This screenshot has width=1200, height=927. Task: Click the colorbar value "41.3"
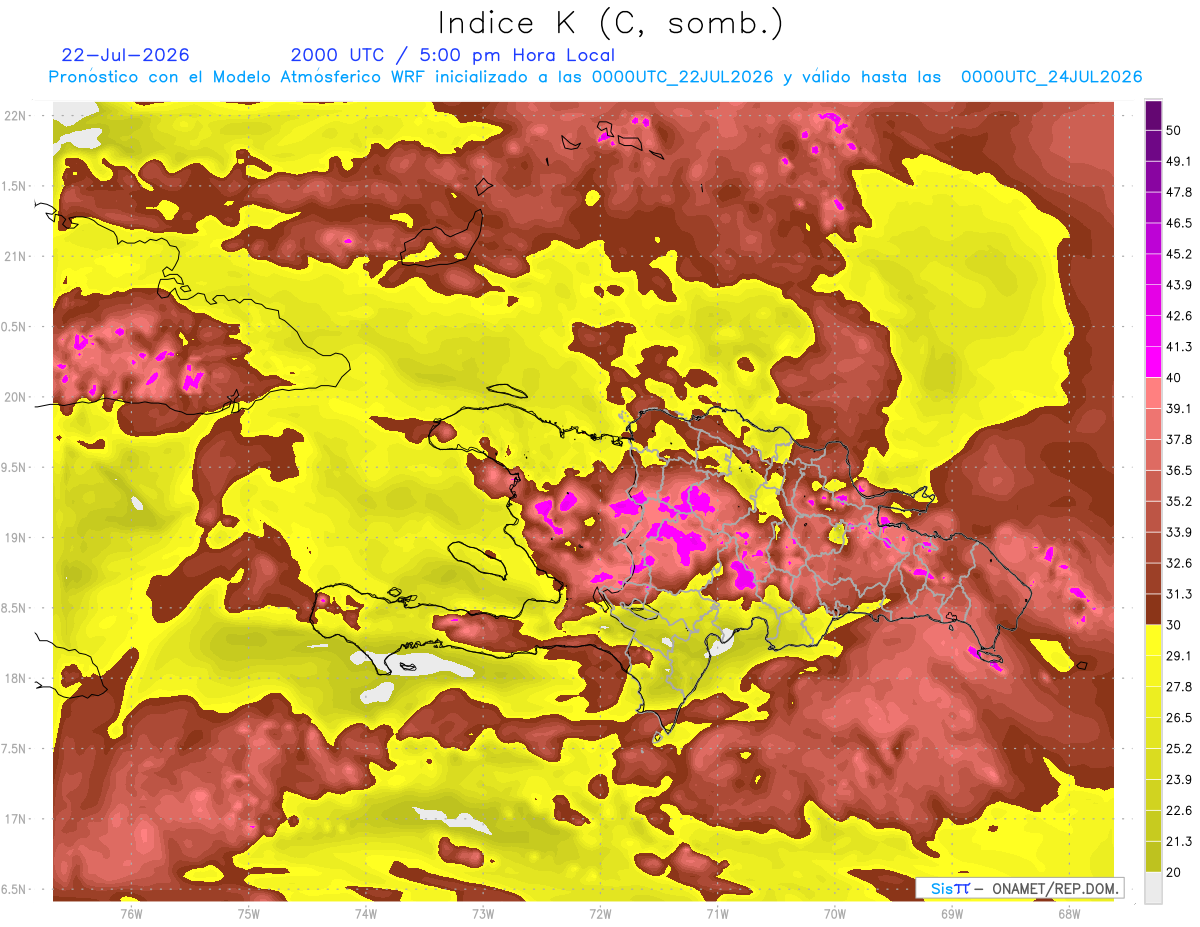click(x=1179, y=347)
